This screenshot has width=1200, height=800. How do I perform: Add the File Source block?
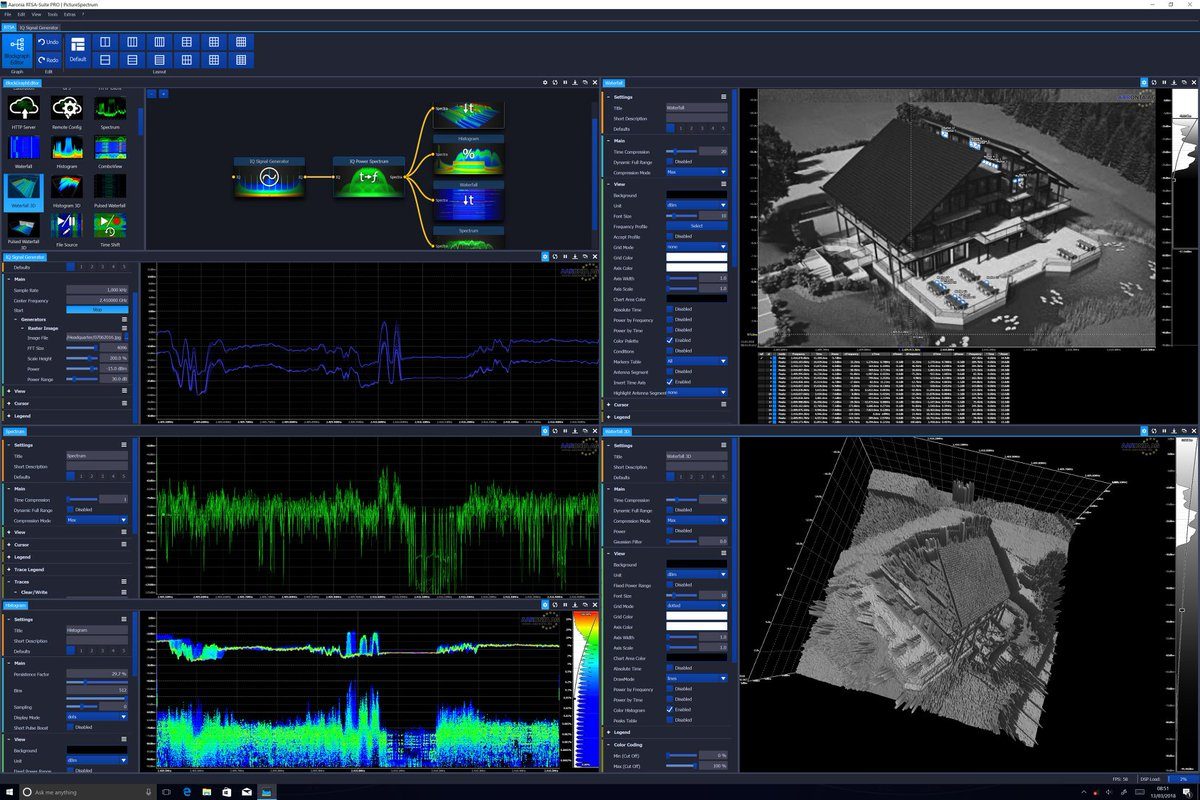(x=67, y=229)
